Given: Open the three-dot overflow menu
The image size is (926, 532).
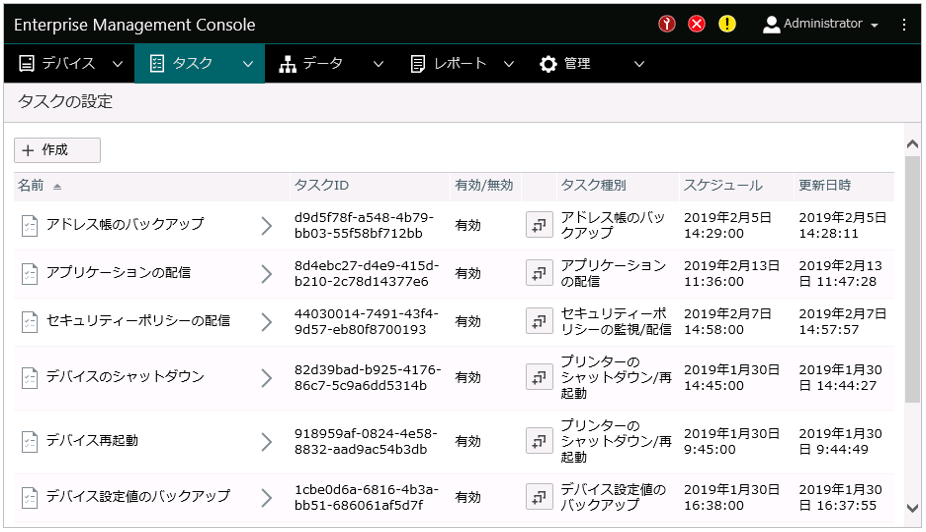Looking at the screenshot, I should click(x=905, y=24).
